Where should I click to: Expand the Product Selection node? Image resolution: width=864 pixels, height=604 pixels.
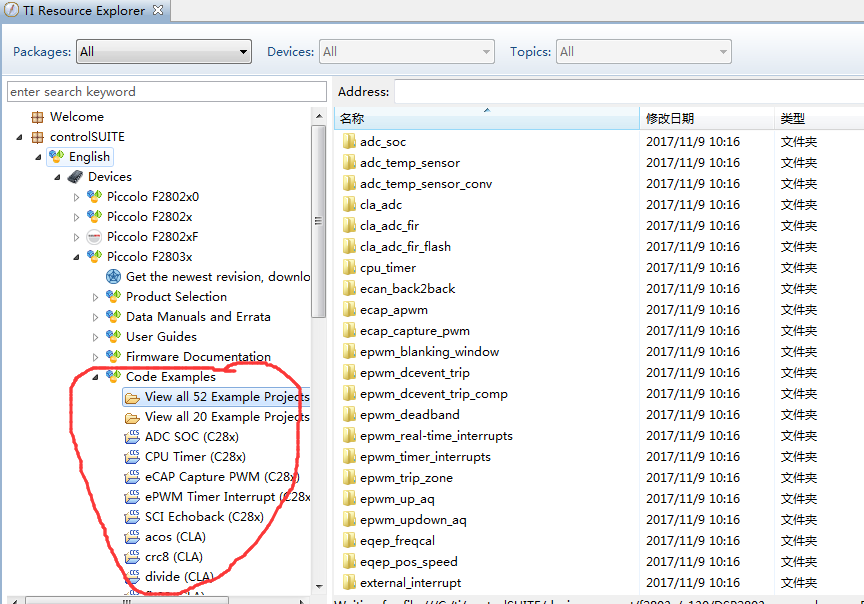point(95,297)
